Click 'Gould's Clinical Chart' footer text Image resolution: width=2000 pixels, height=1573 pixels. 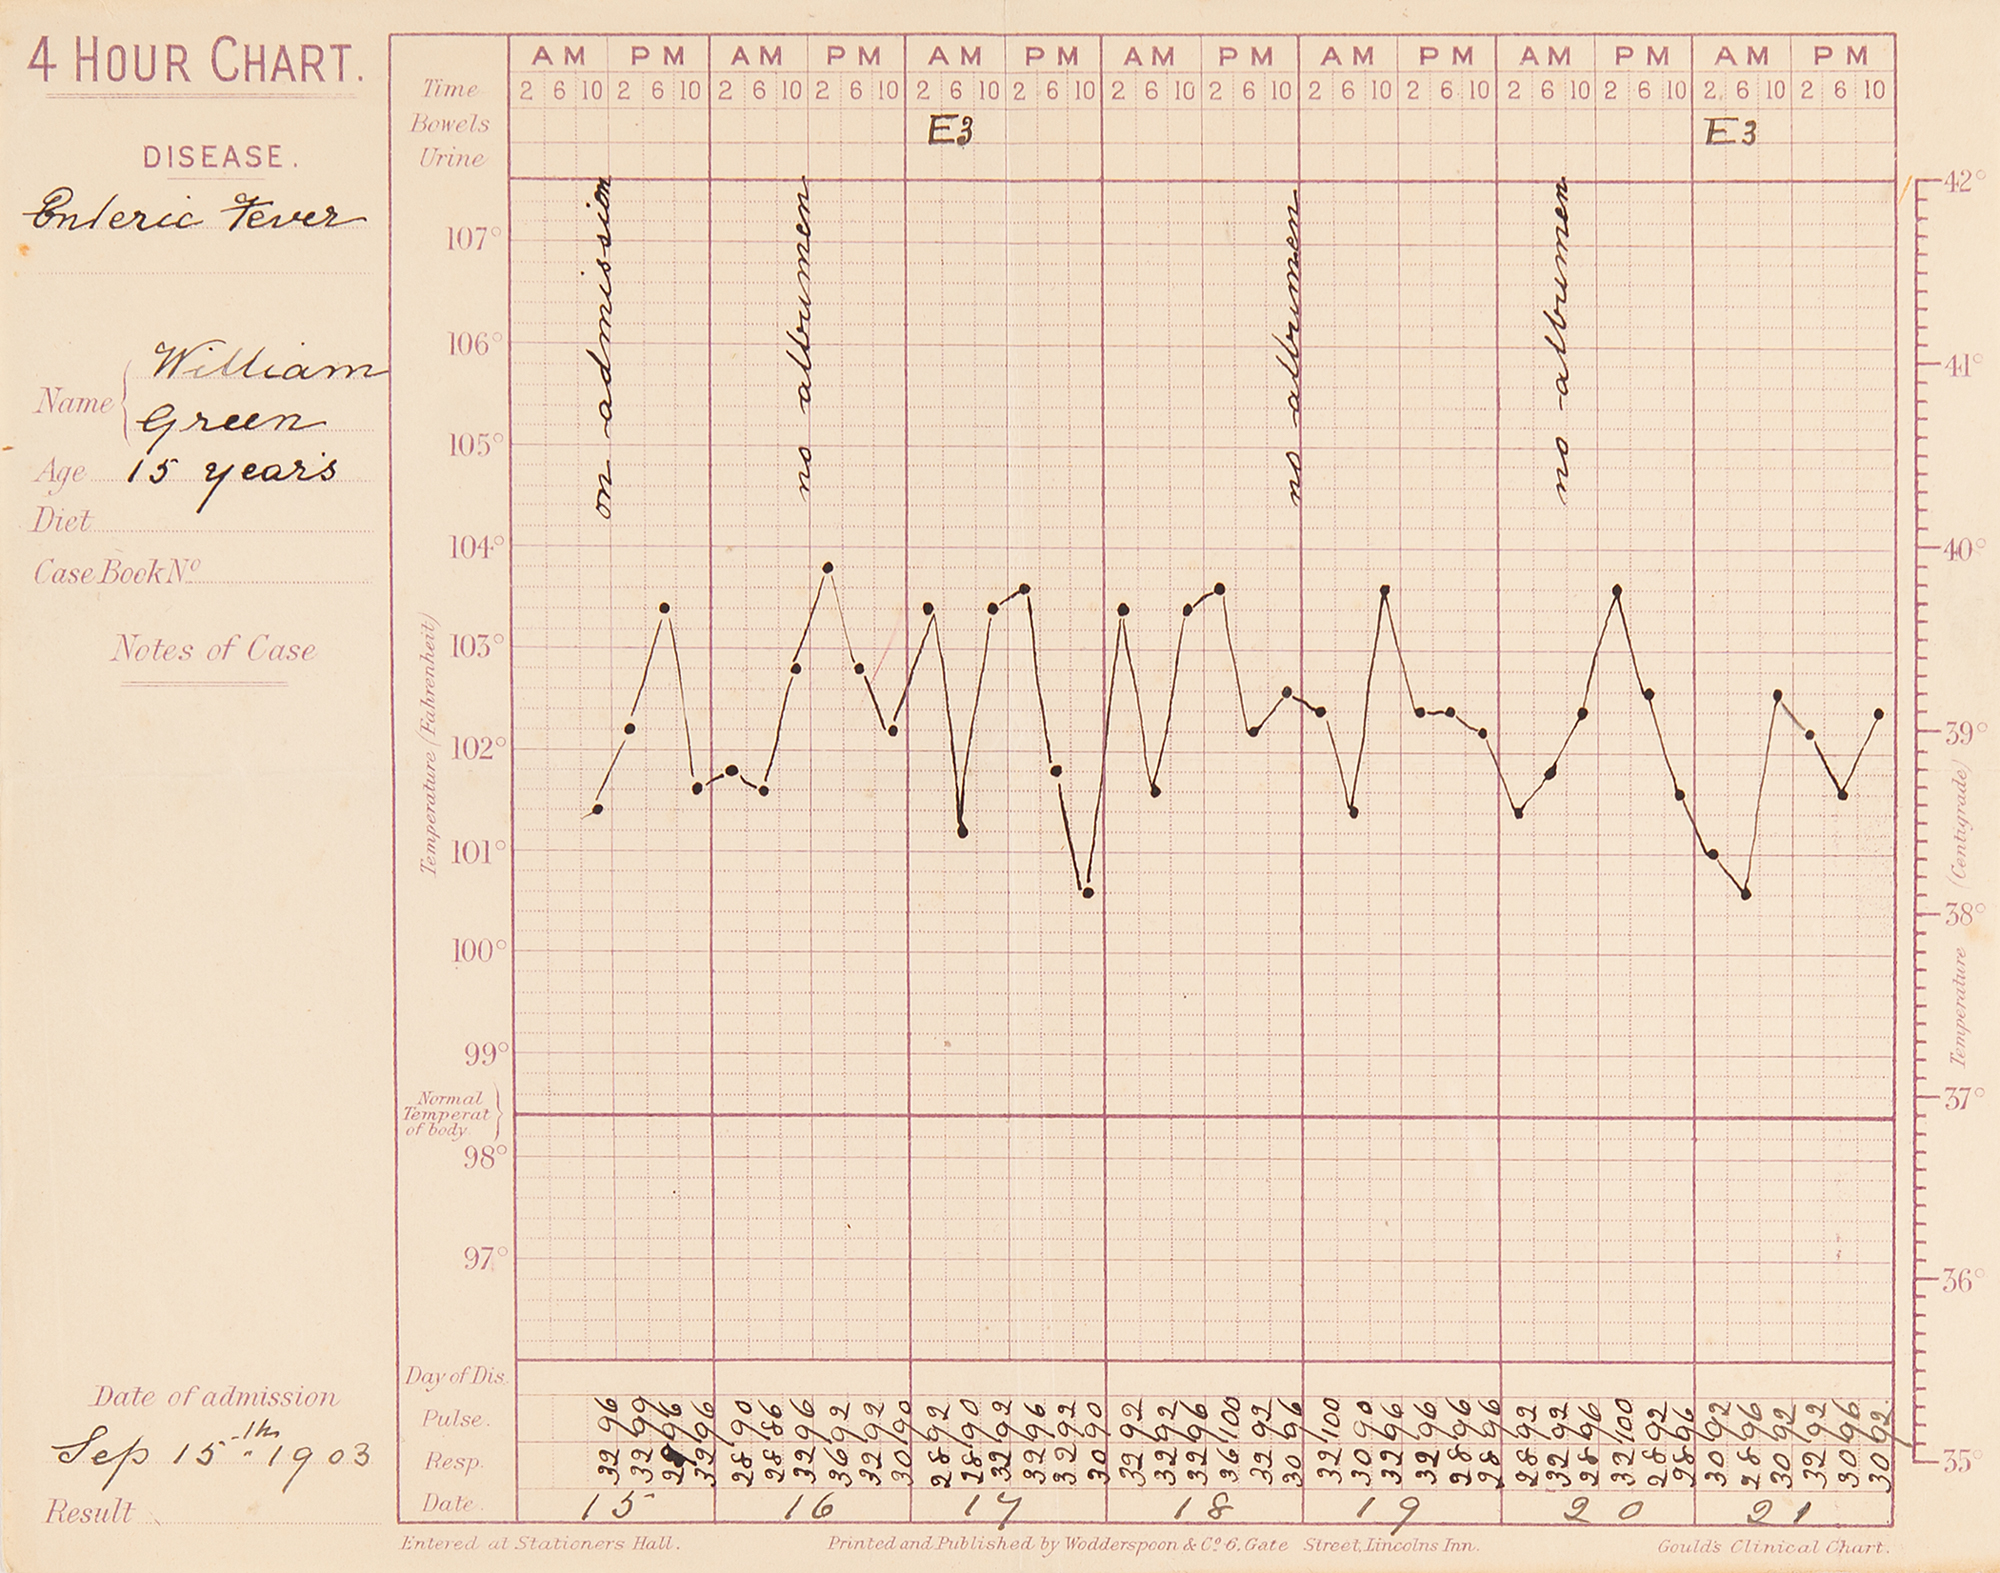1772,1546
